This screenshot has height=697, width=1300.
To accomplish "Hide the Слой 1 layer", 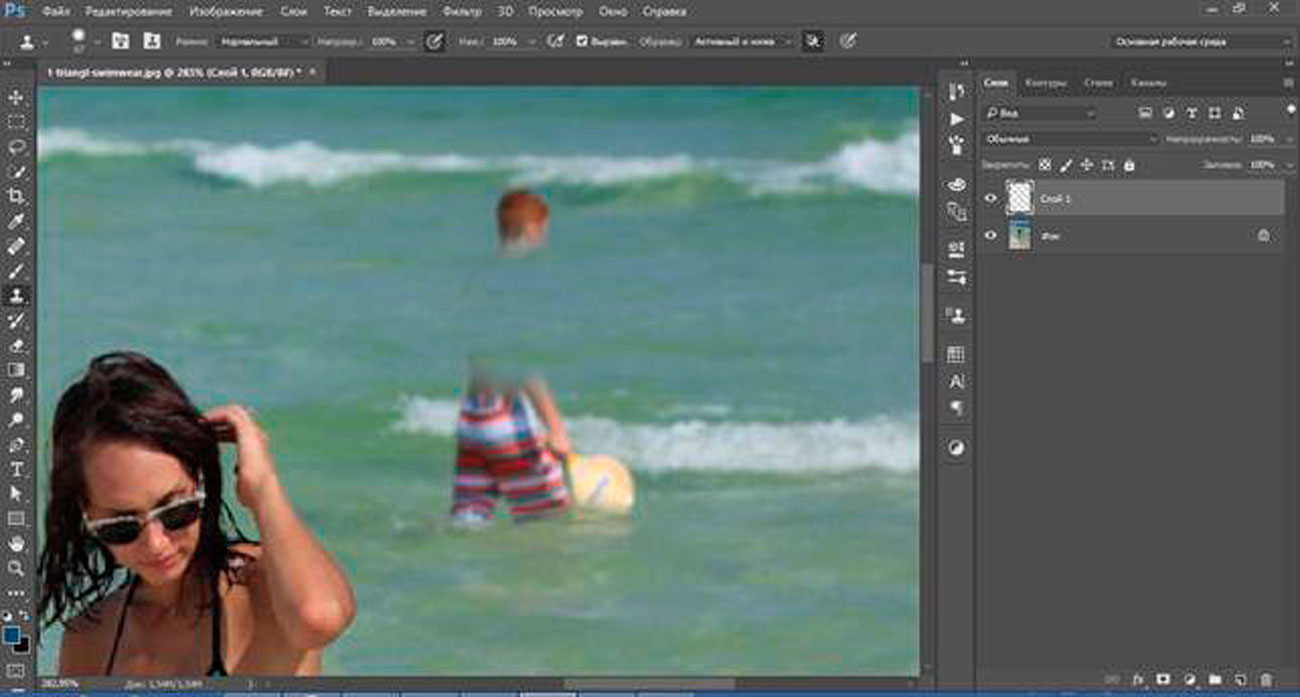I will [x=990, y=199].
